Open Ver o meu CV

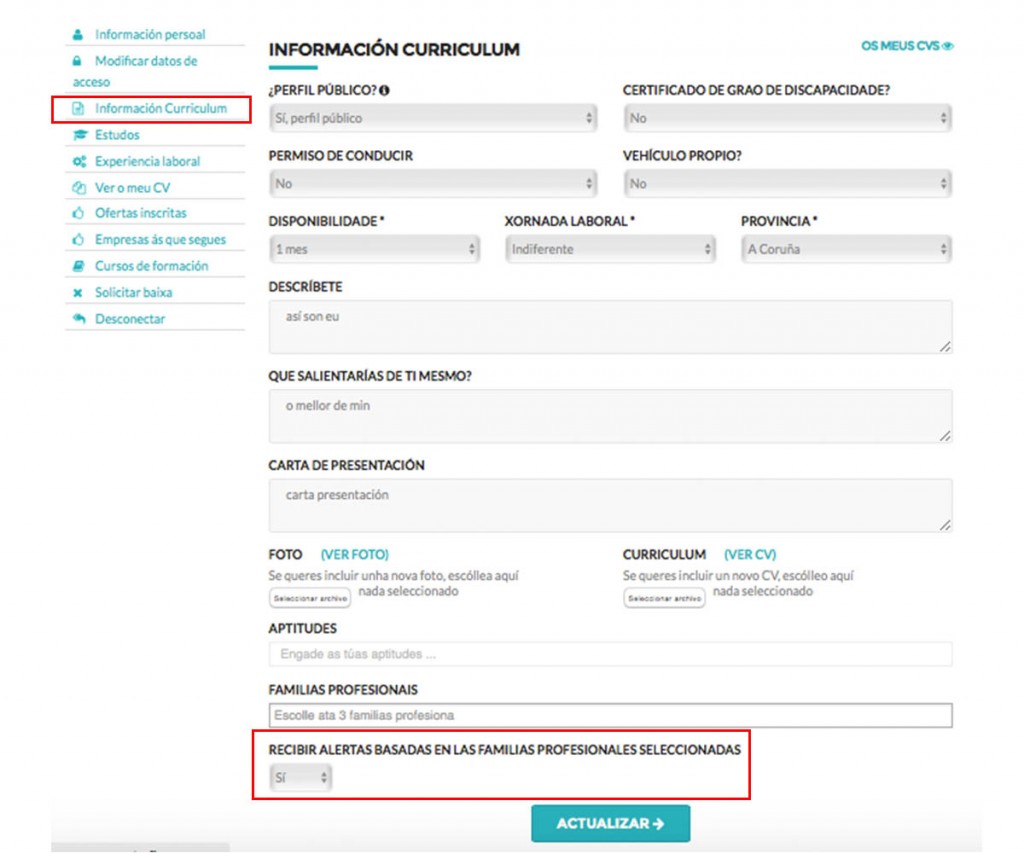(133, 188)
